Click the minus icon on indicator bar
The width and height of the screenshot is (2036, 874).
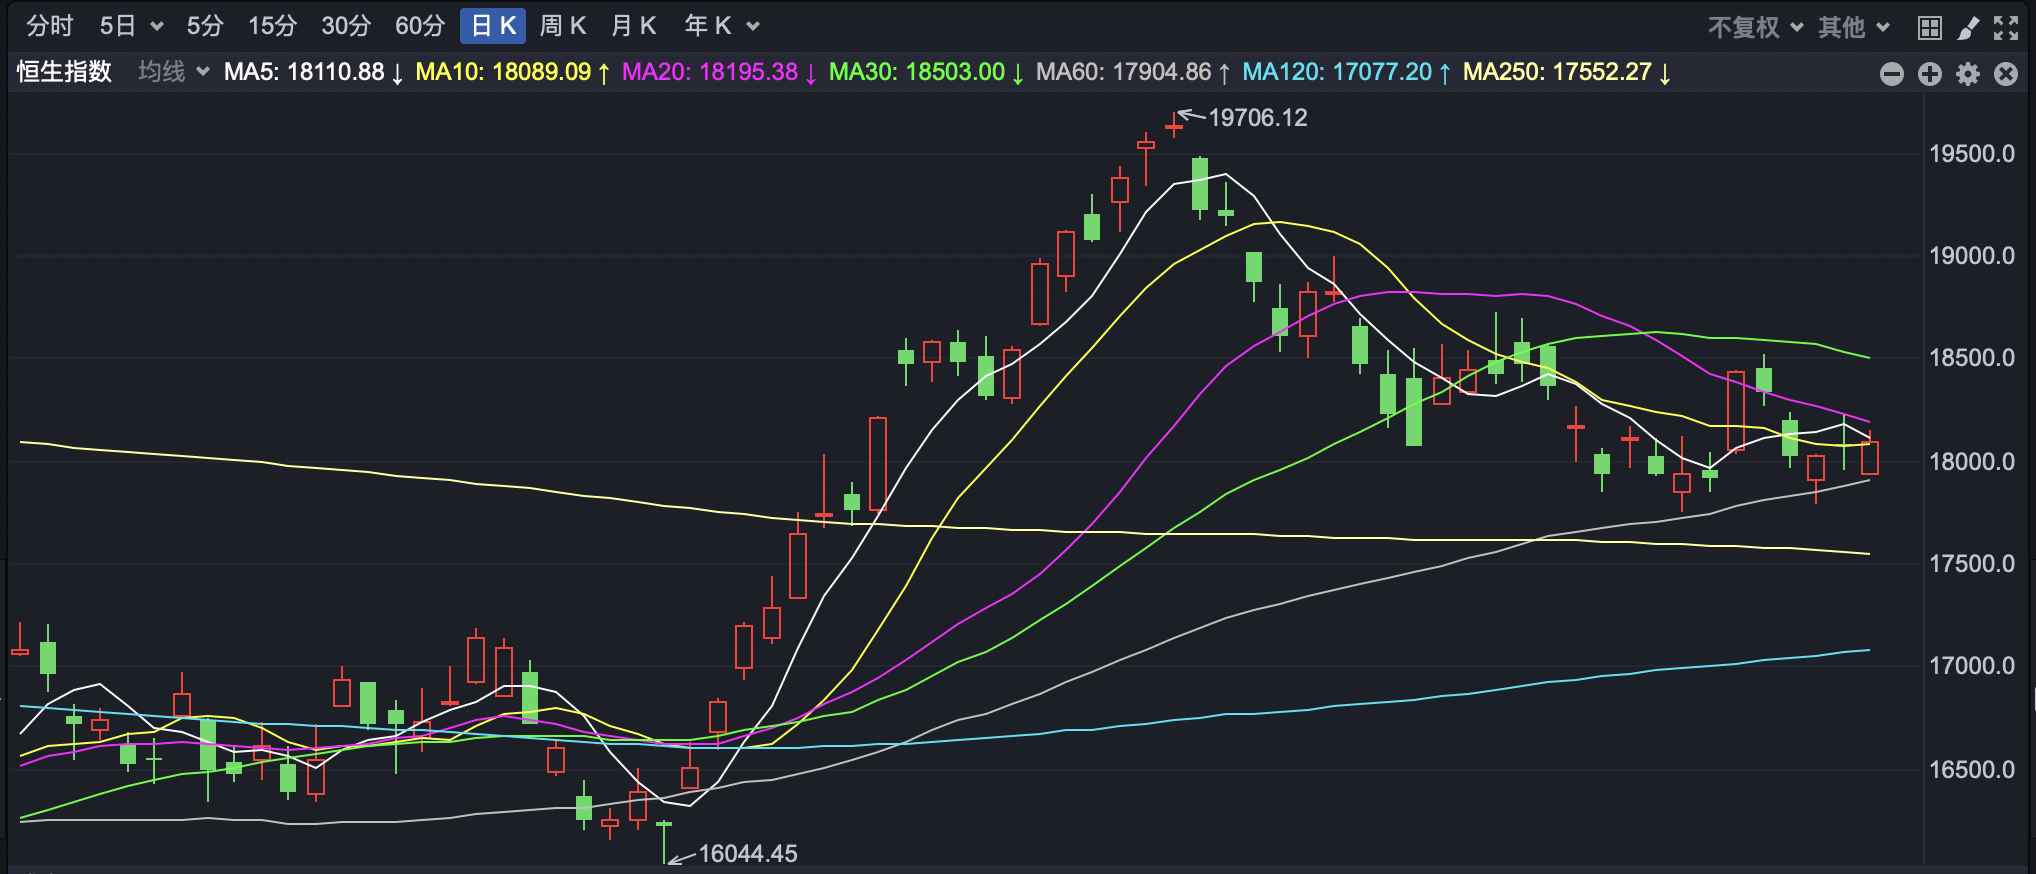click(x=1891, y=74)
